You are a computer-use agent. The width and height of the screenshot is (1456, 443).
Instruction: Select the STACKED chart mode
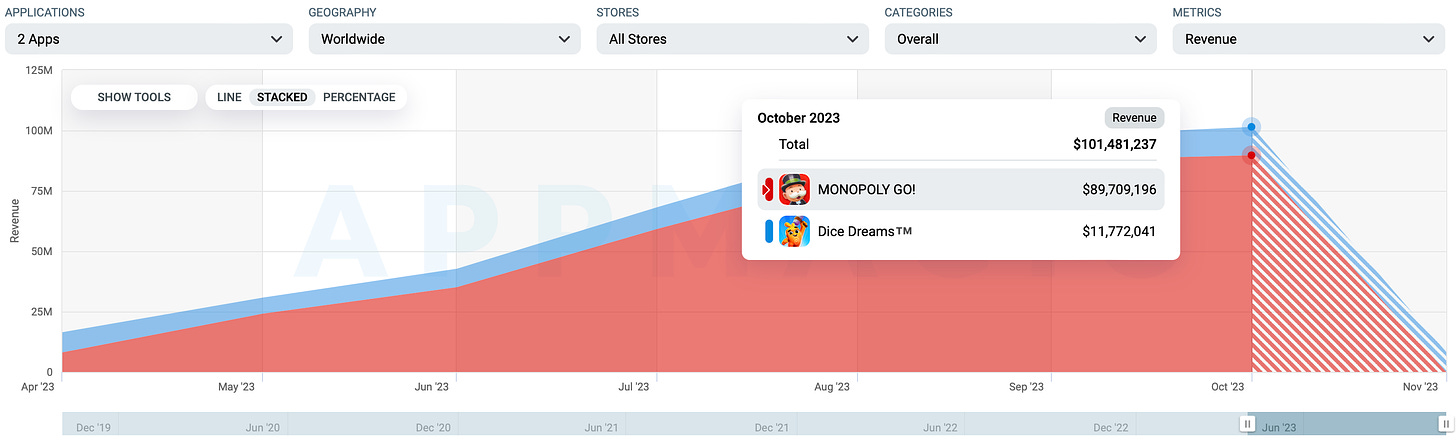(282, 97)
